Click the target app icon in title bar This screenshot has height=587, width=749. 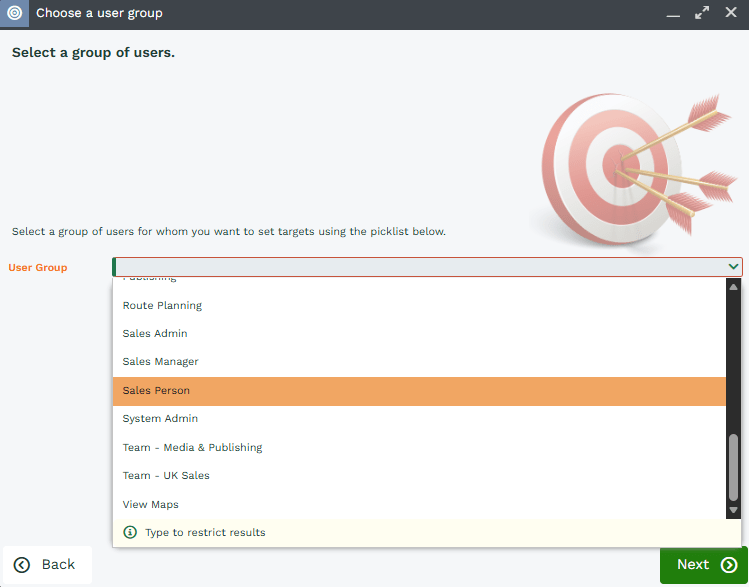click(15, 14)
